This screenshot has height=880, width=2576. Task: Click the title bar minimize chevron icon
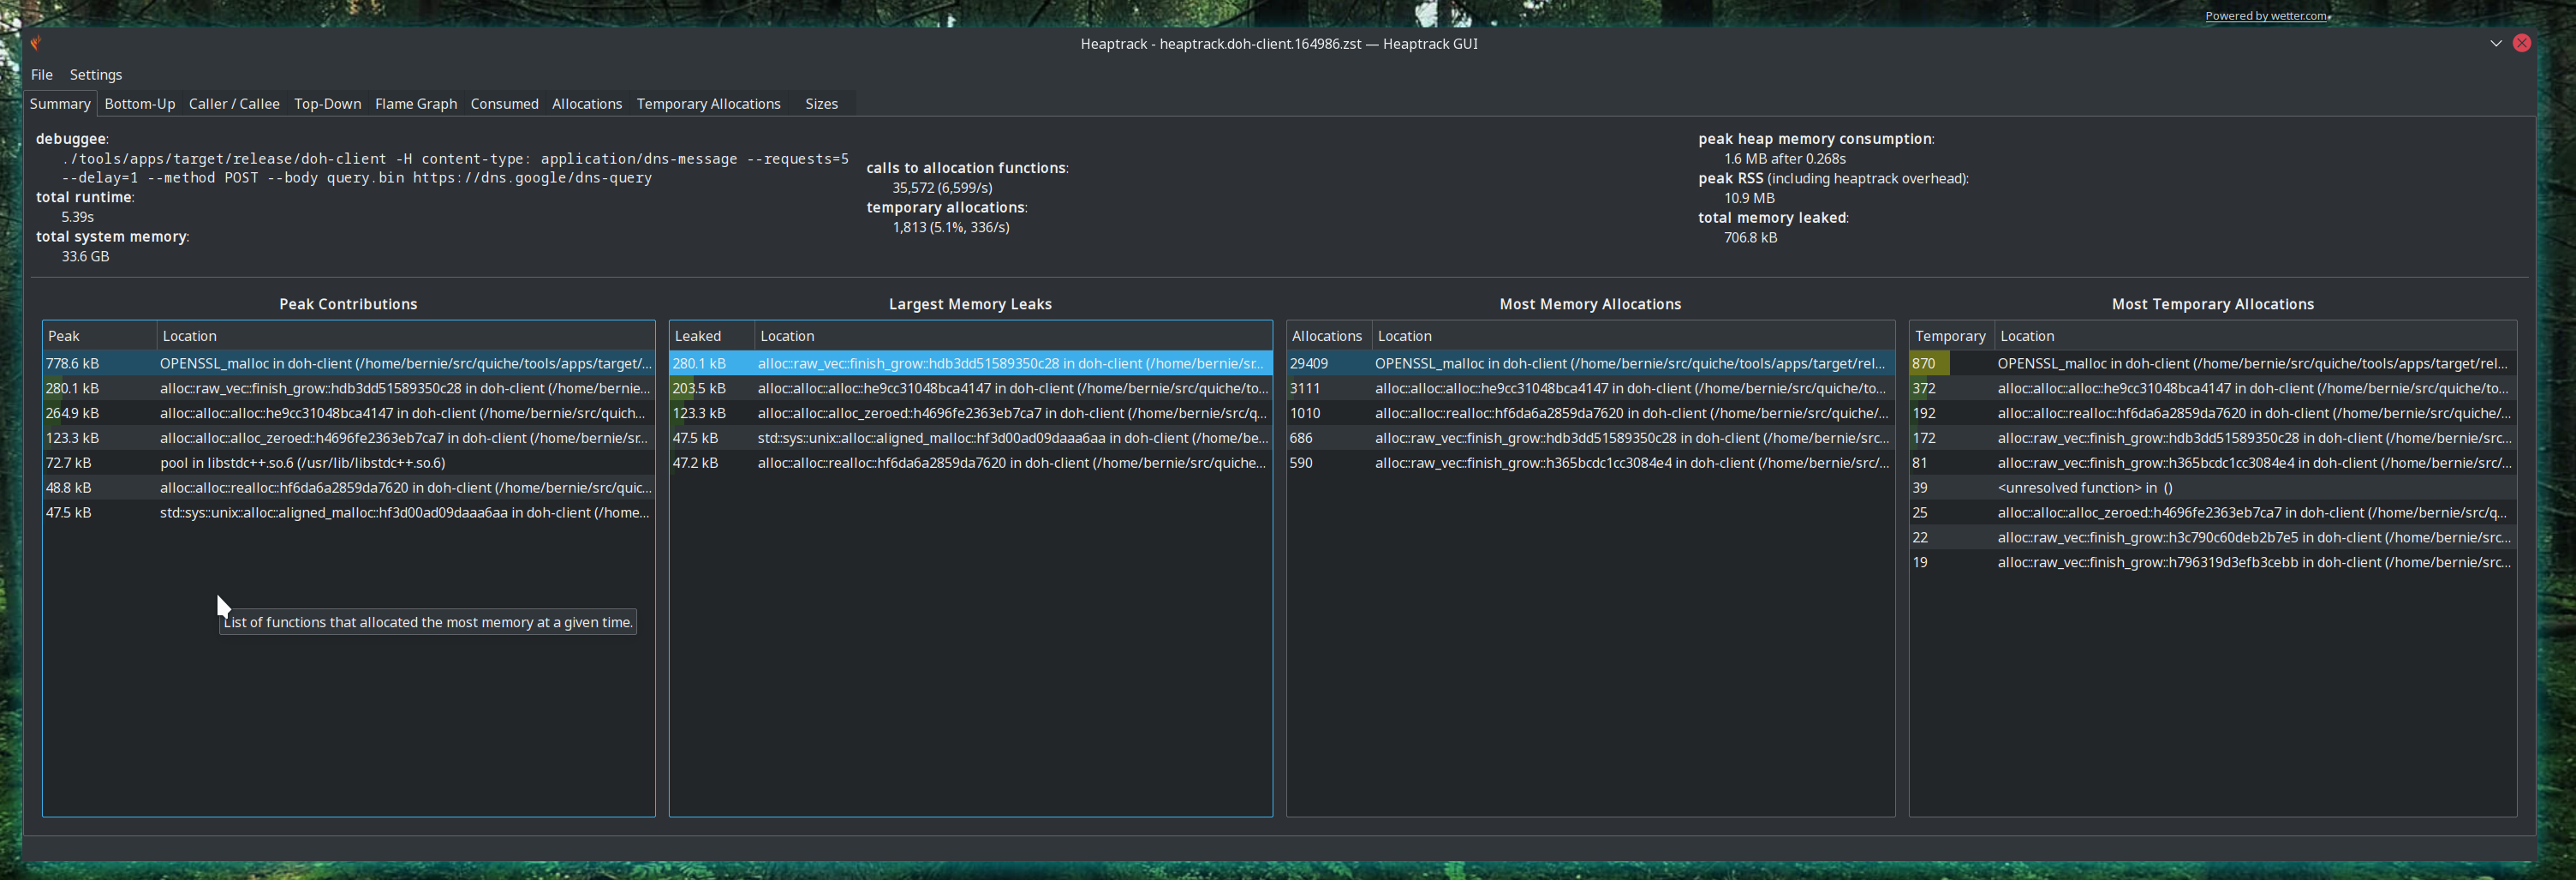pyautogui.click(x=2495, y=43)
